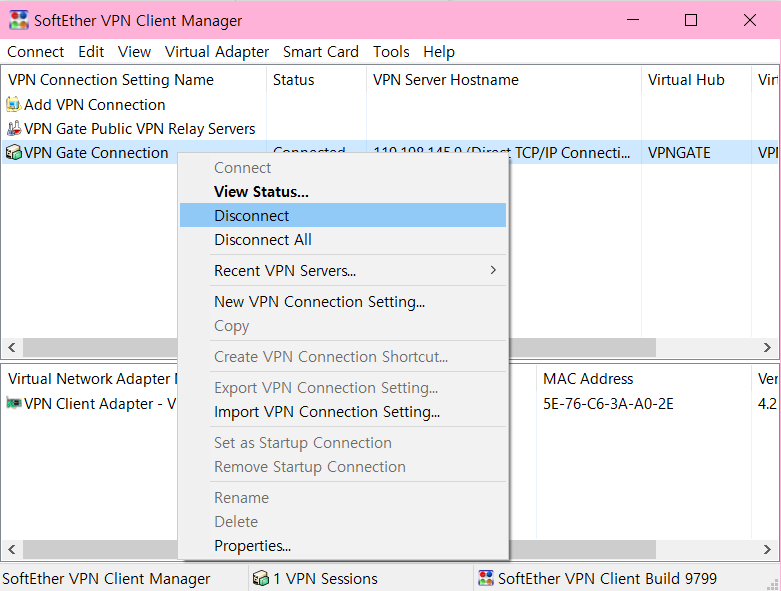Open Properties... from the context menu
This screenshot has width=781, height=591.
click(x=343, y=546)
